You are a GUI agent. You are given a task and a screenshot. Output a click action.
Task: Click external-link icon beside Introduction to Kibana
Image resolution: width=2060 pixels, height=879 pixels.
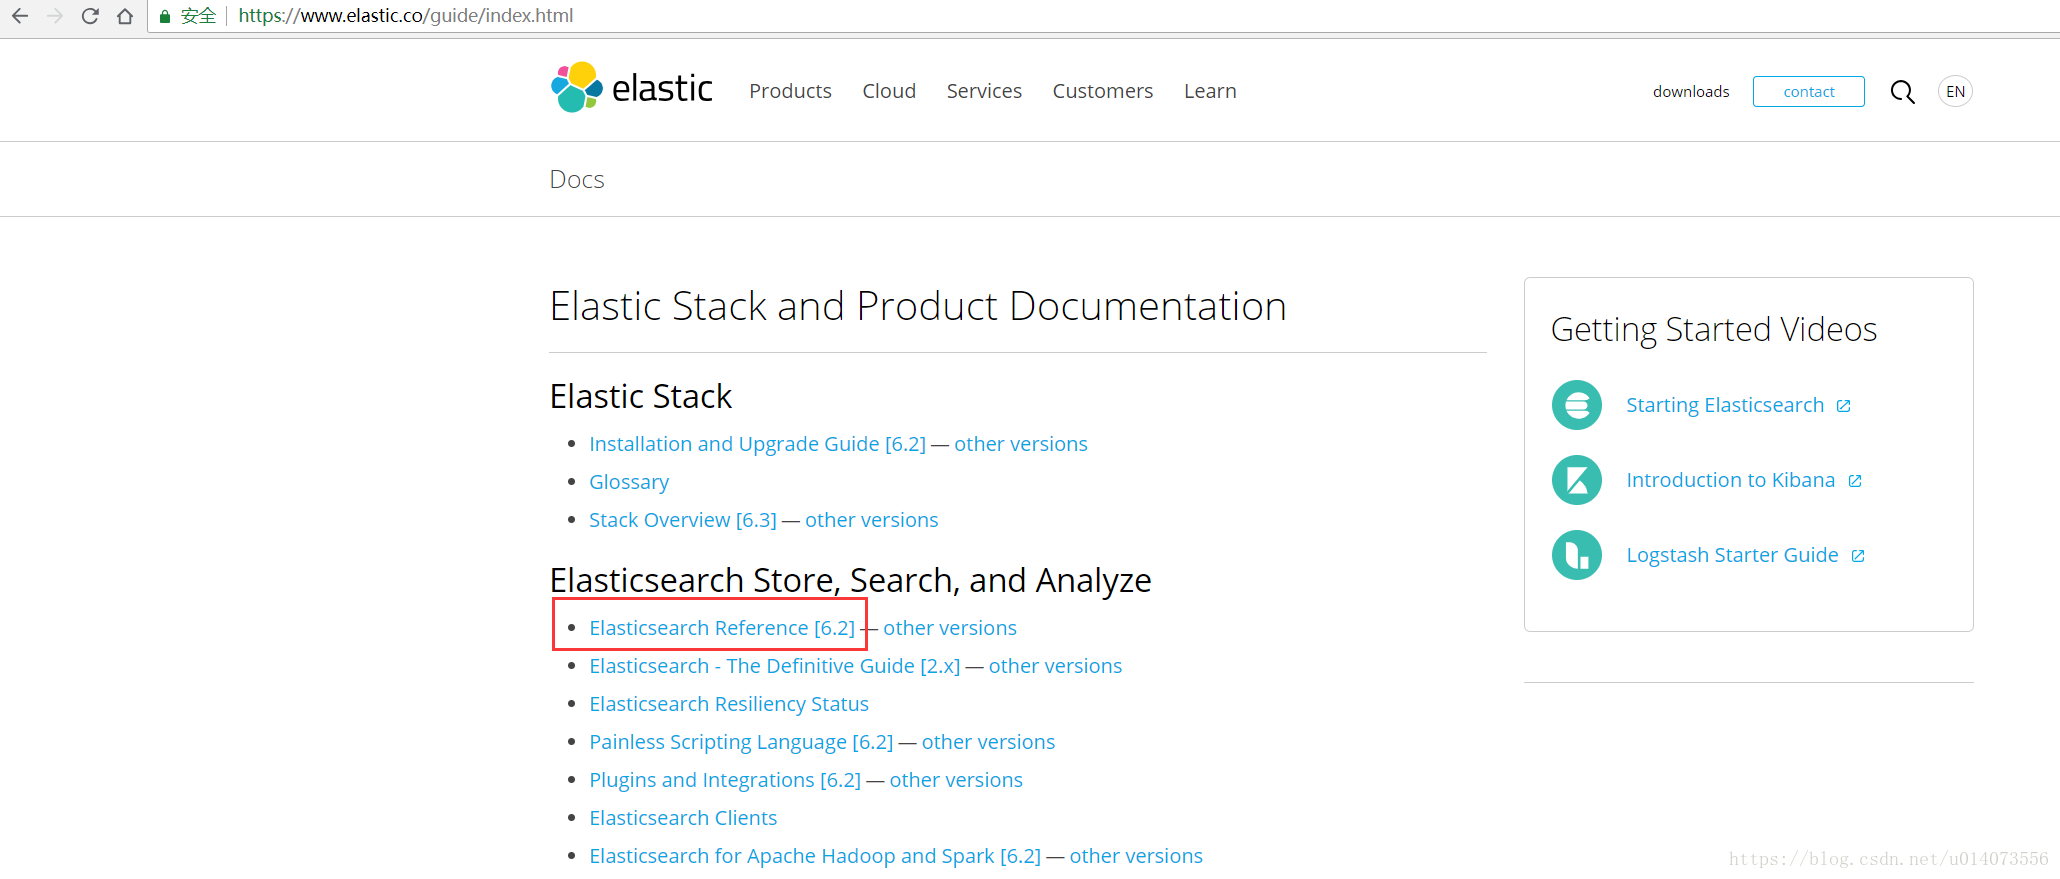point(1855,481)
